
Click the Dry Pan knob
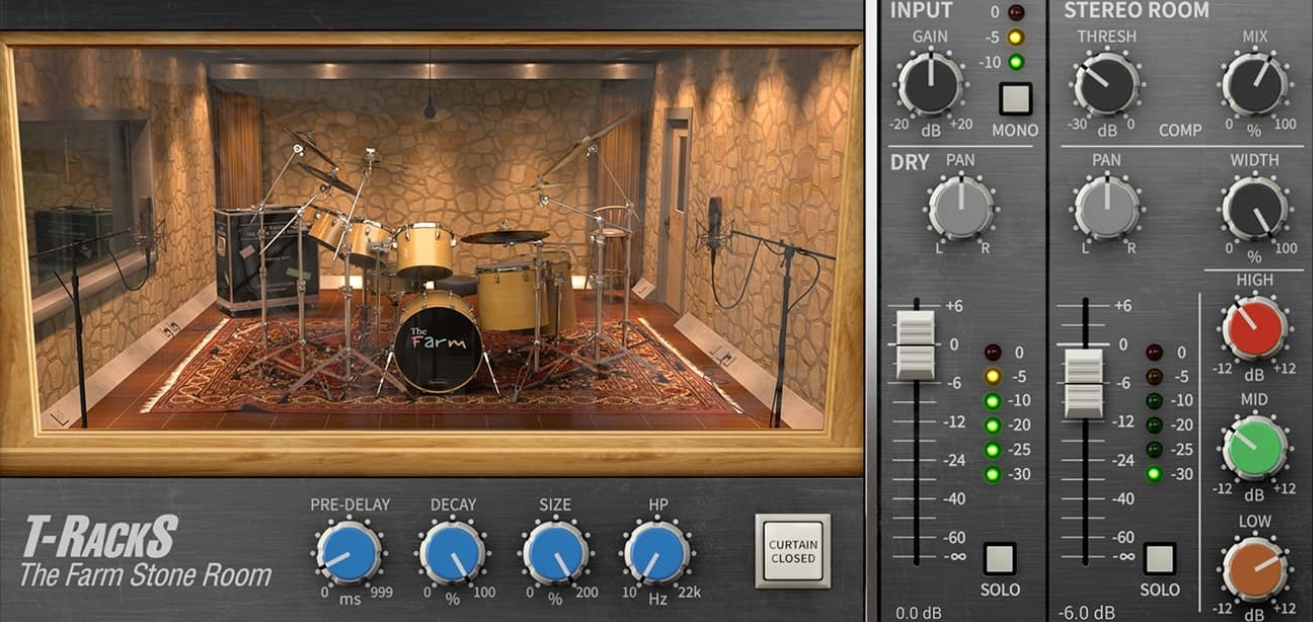pos(961,208)
